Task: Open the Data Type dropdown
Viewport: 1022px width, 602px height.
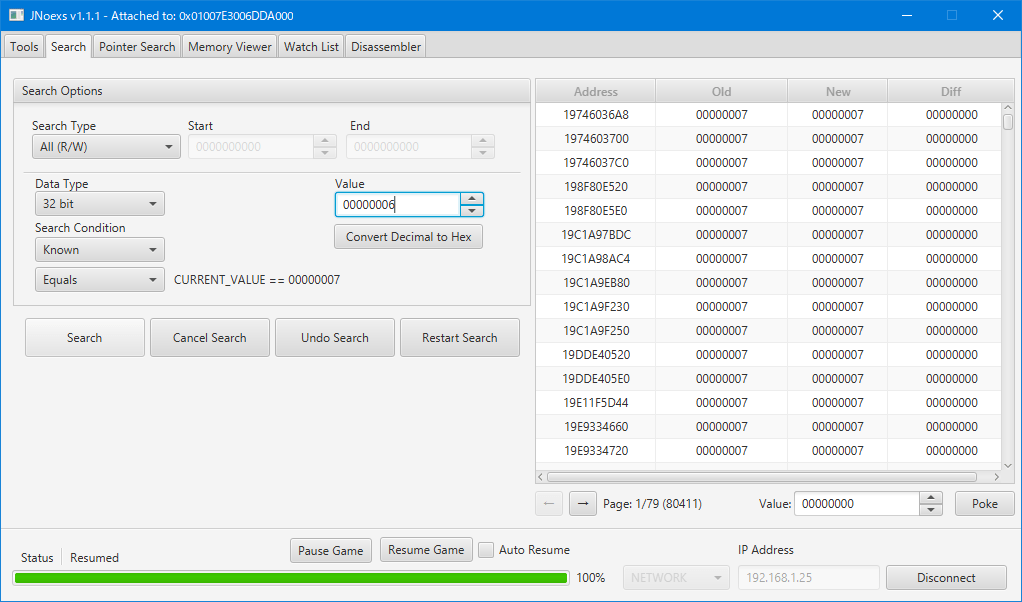Action: click(100, 204)
